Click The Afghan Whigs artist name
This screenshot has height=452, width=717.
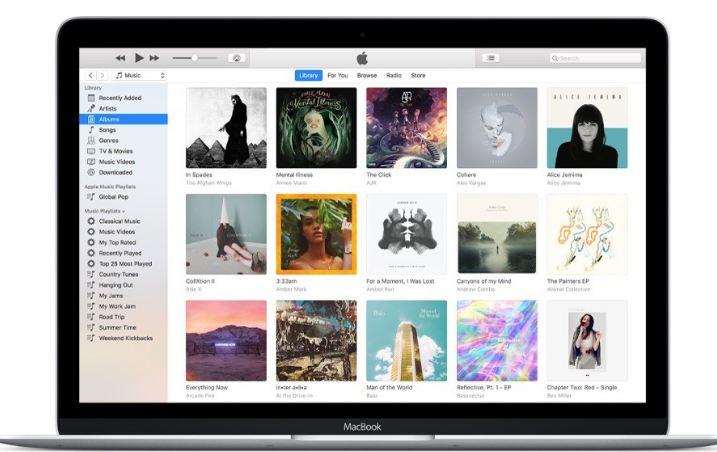(209, 183)
